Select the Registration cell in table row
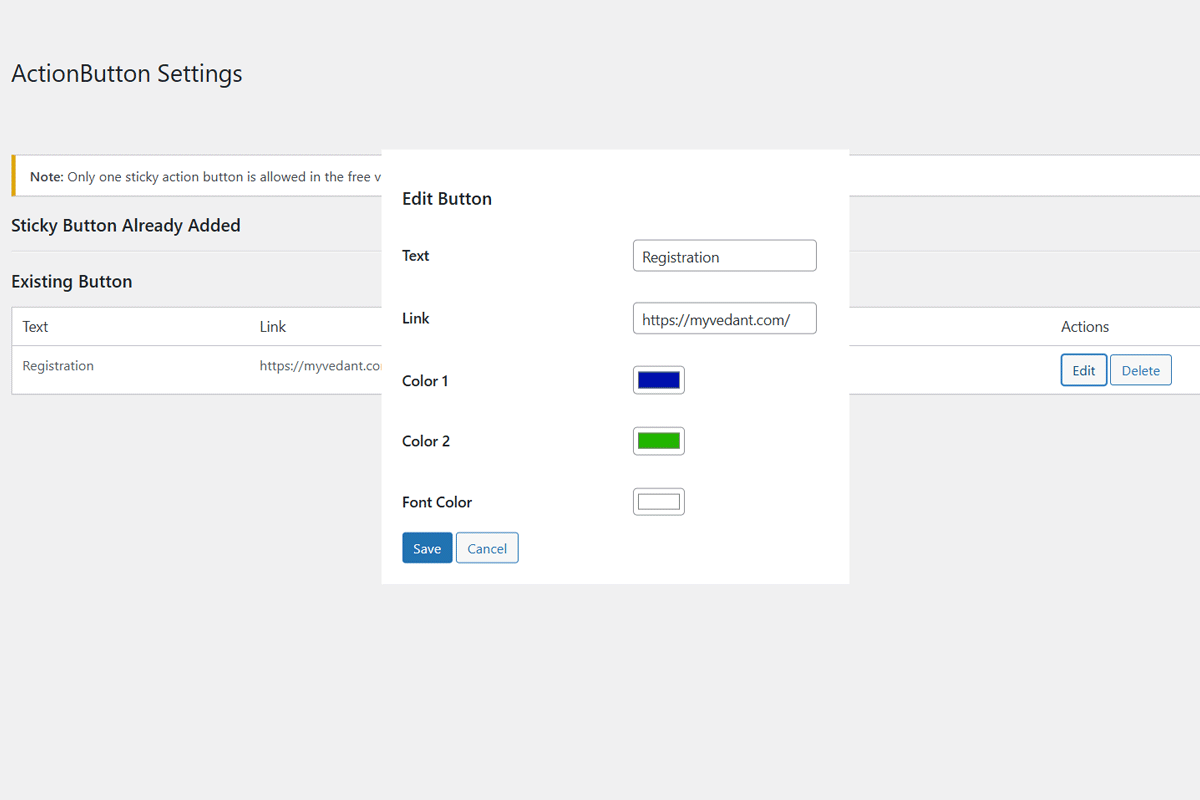 tap(58, 366)
